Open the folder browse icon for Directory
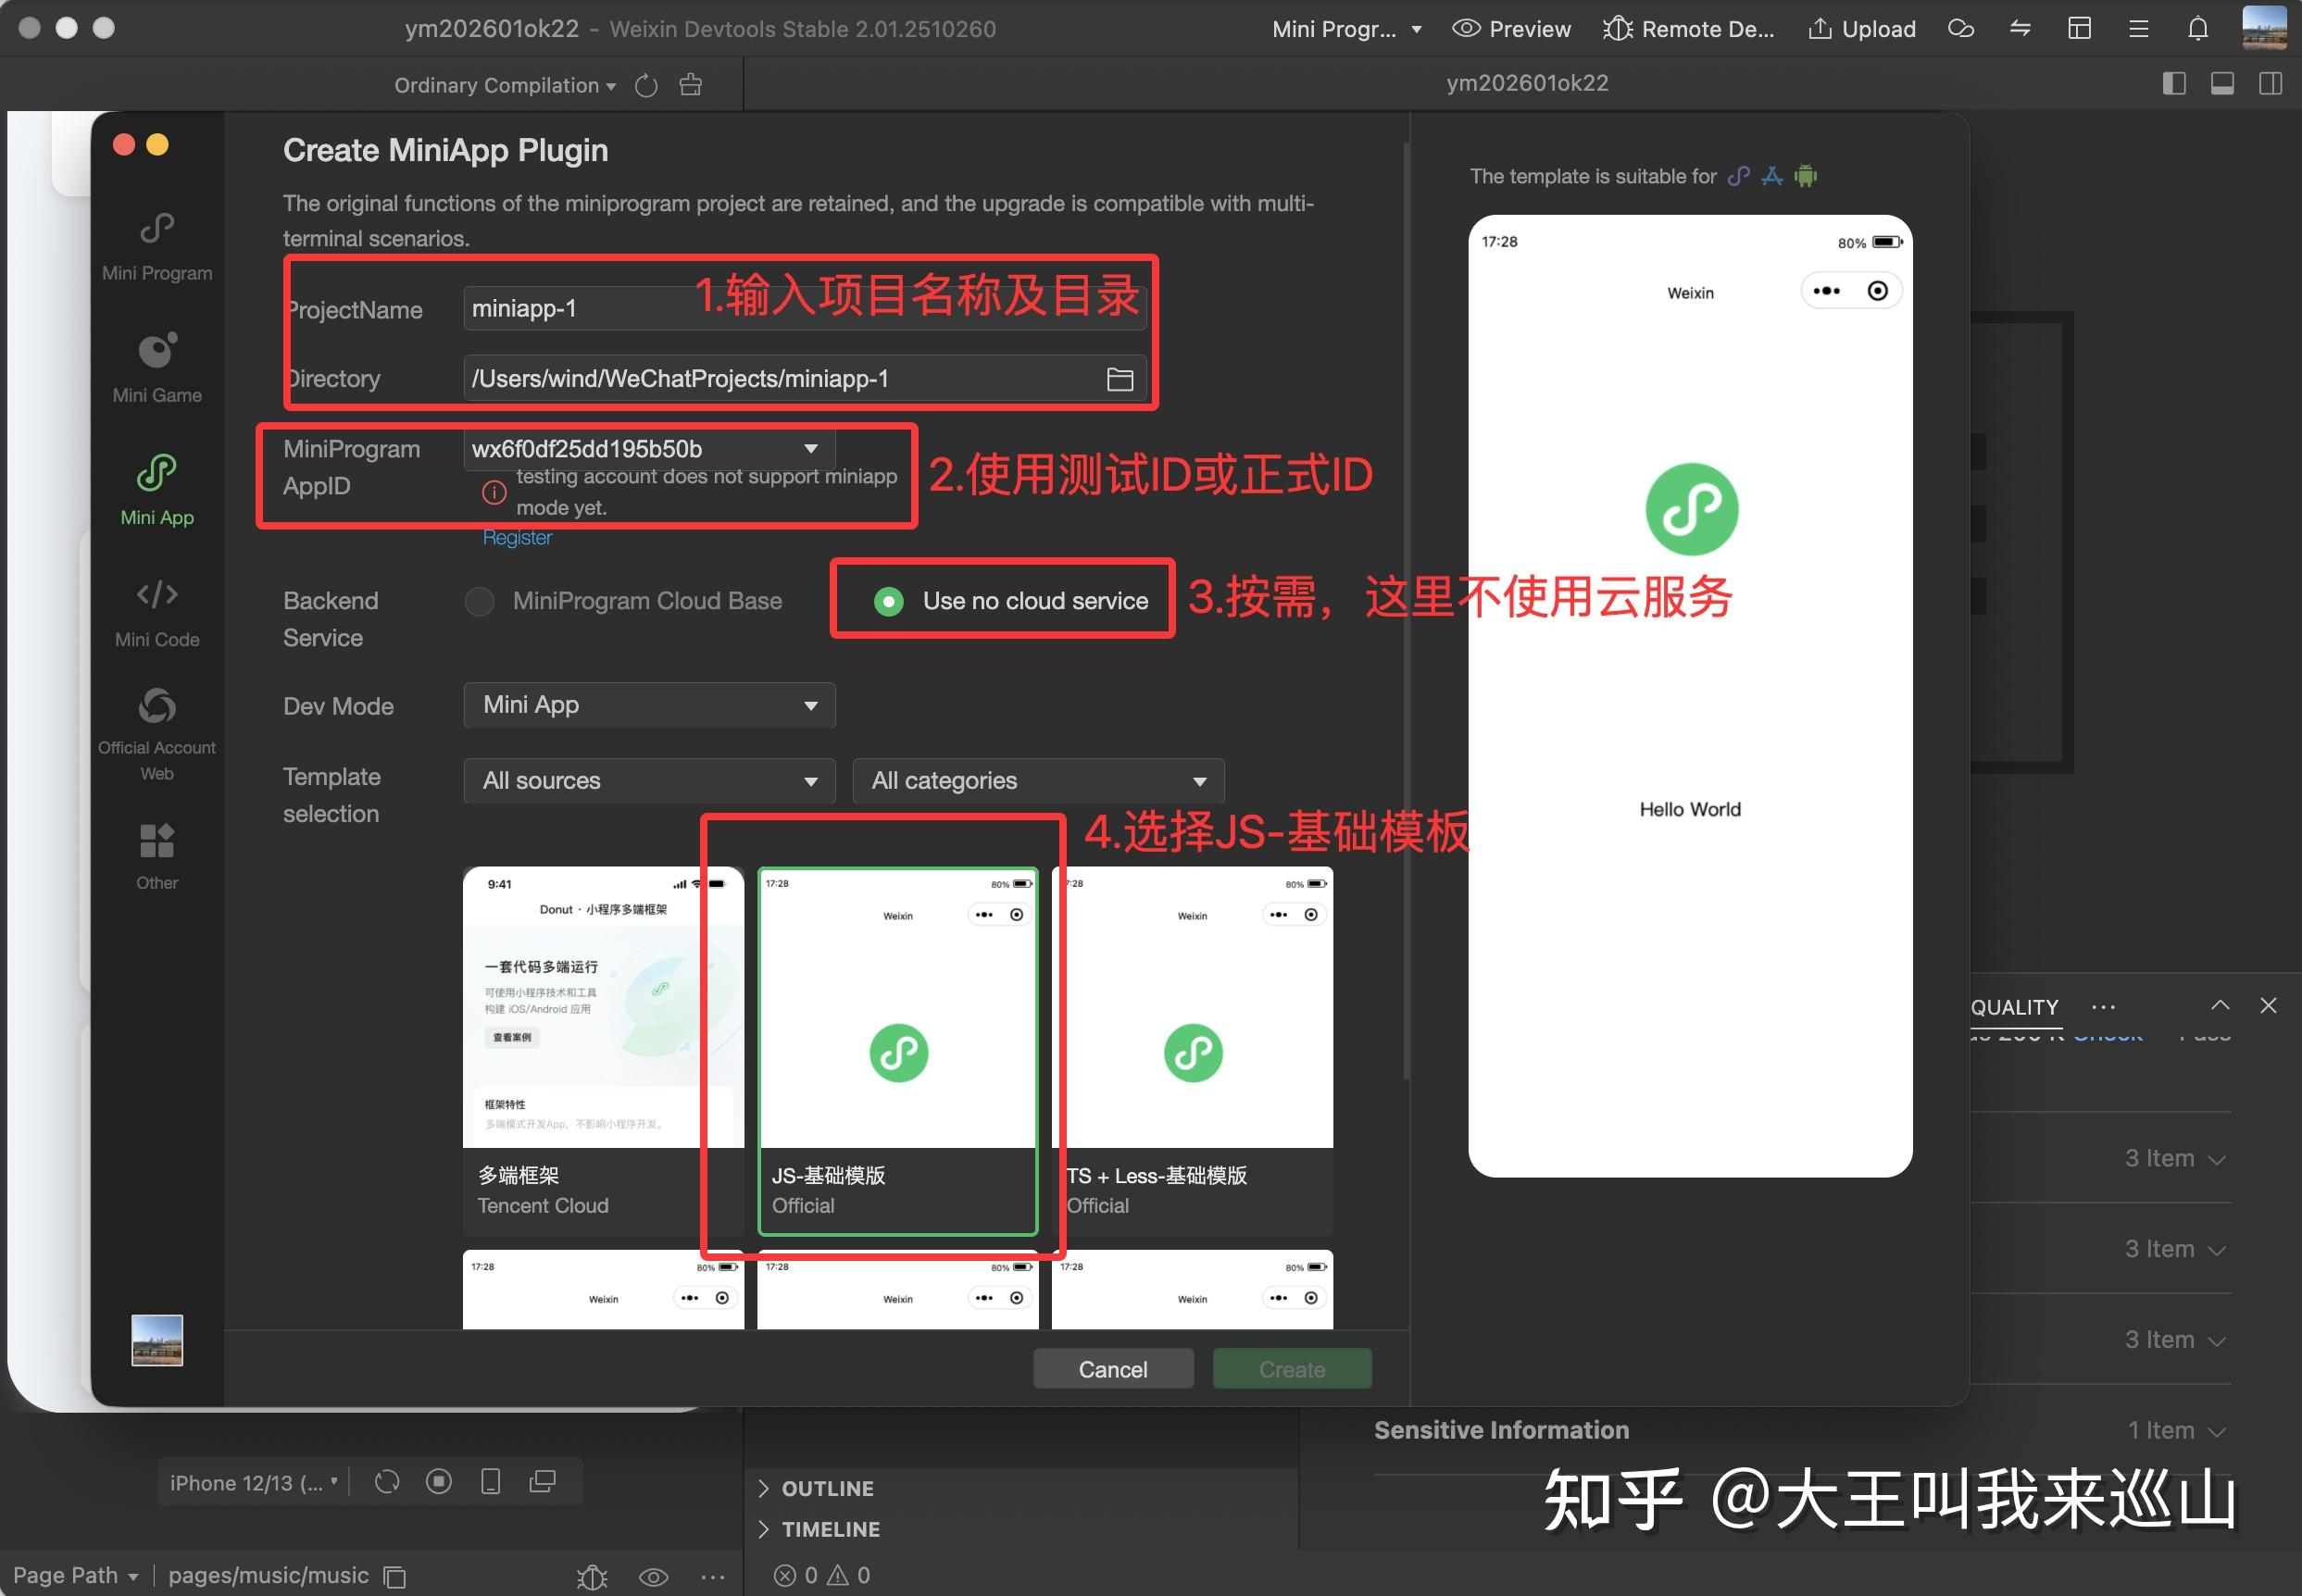Screen dimensions: 2302x1596 (1120, 379)
